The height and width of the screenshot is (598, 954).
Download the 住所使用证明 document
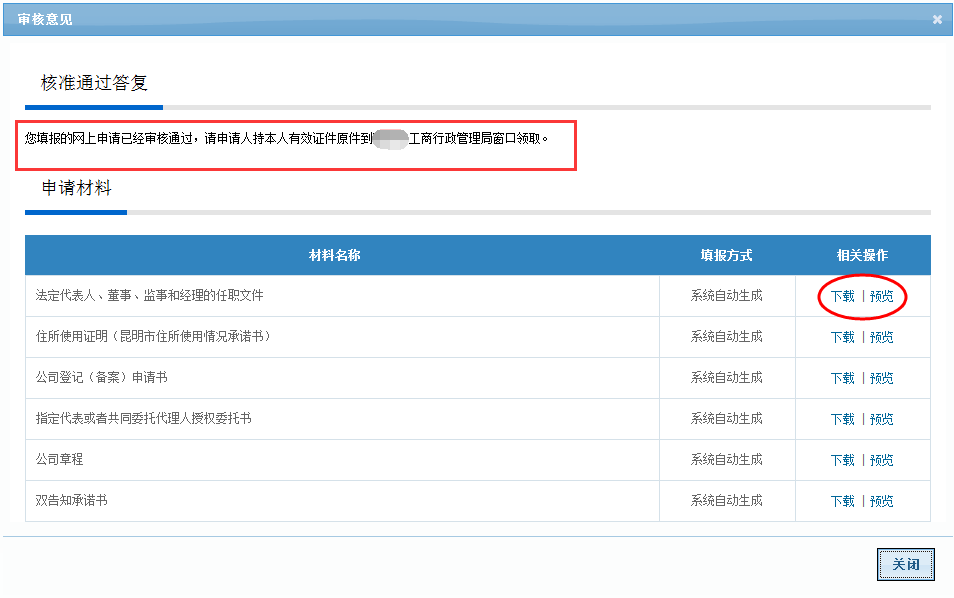[x=843, y=337]
